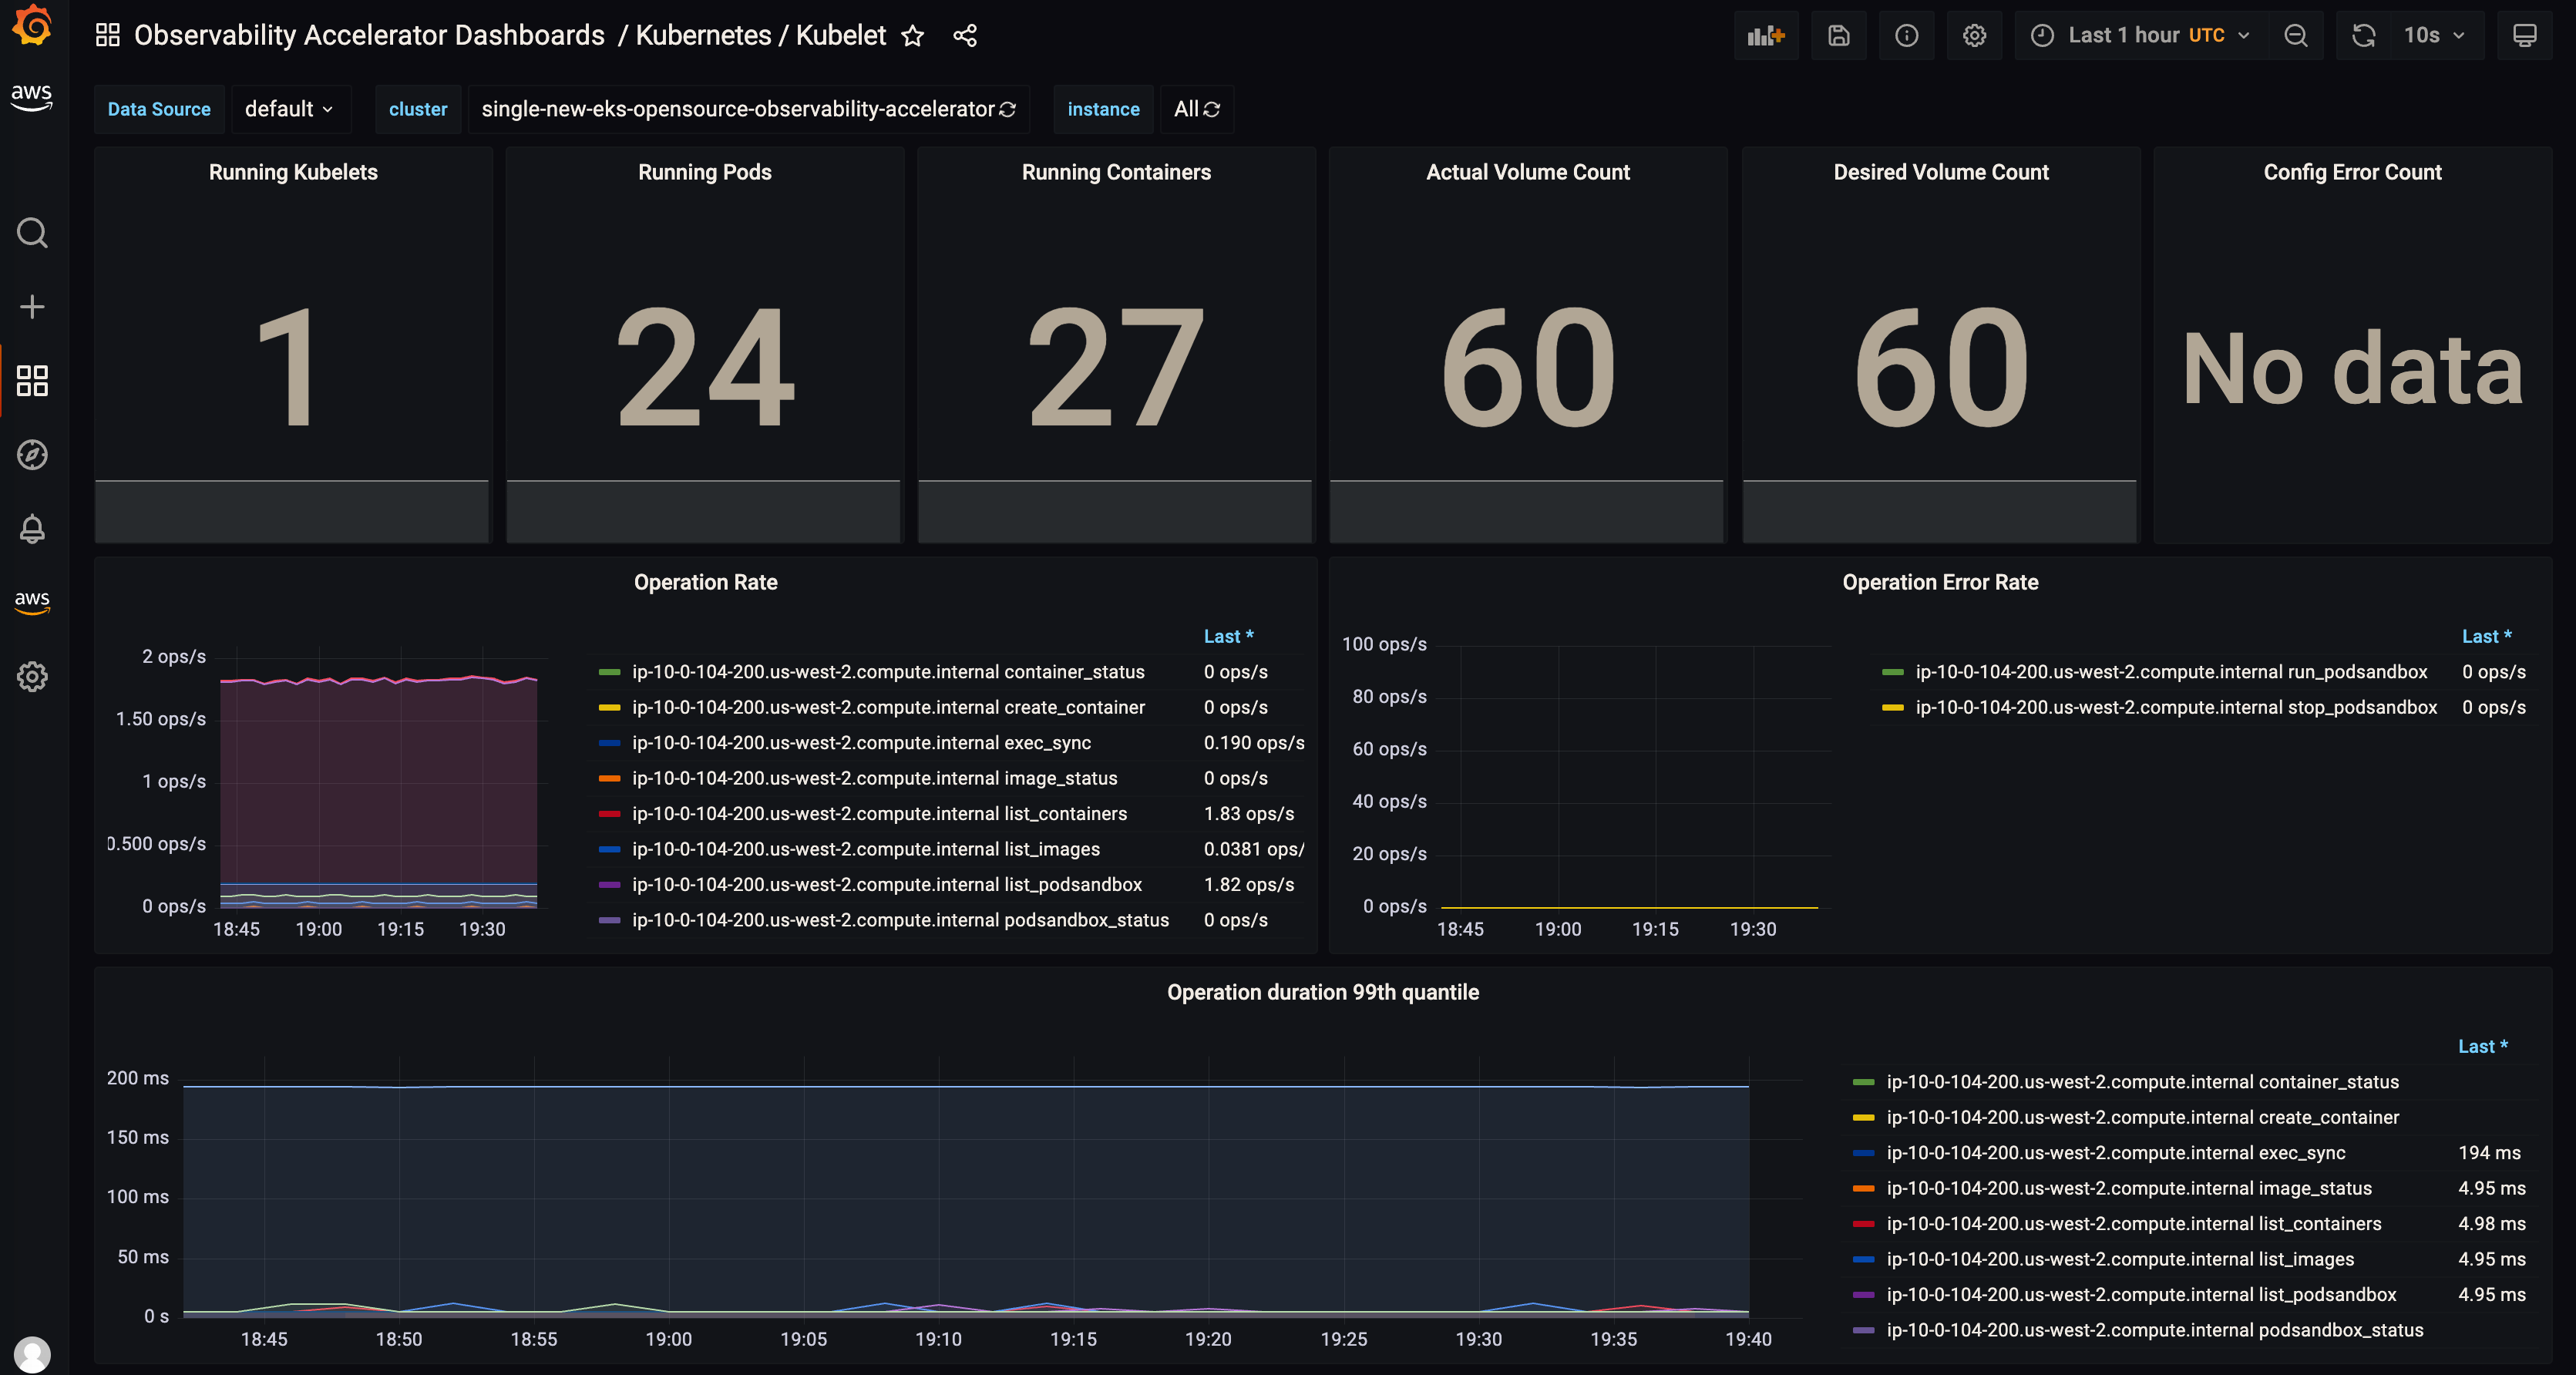Screen dimensions: 2576x1375
Task: Toggle exec_sync series in Operation Rate legend
Action: tap(861, 743)
